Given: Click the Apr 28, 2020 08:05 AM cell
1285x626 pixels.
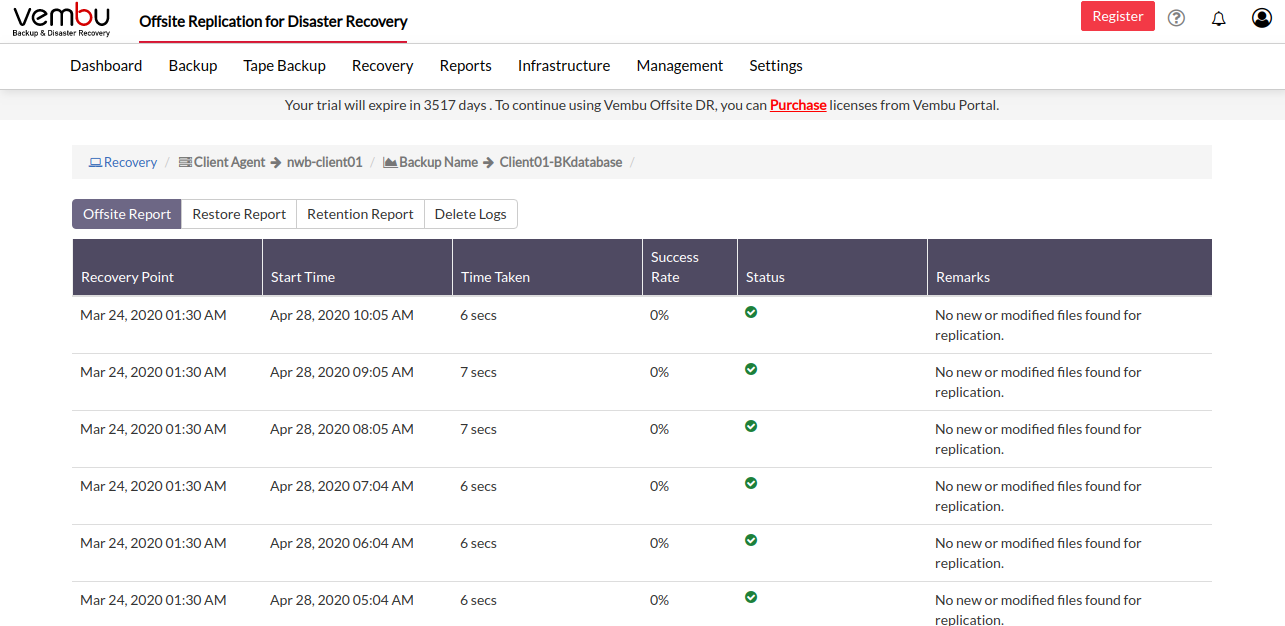Looking at the screenshot, I should click(342, 429).
